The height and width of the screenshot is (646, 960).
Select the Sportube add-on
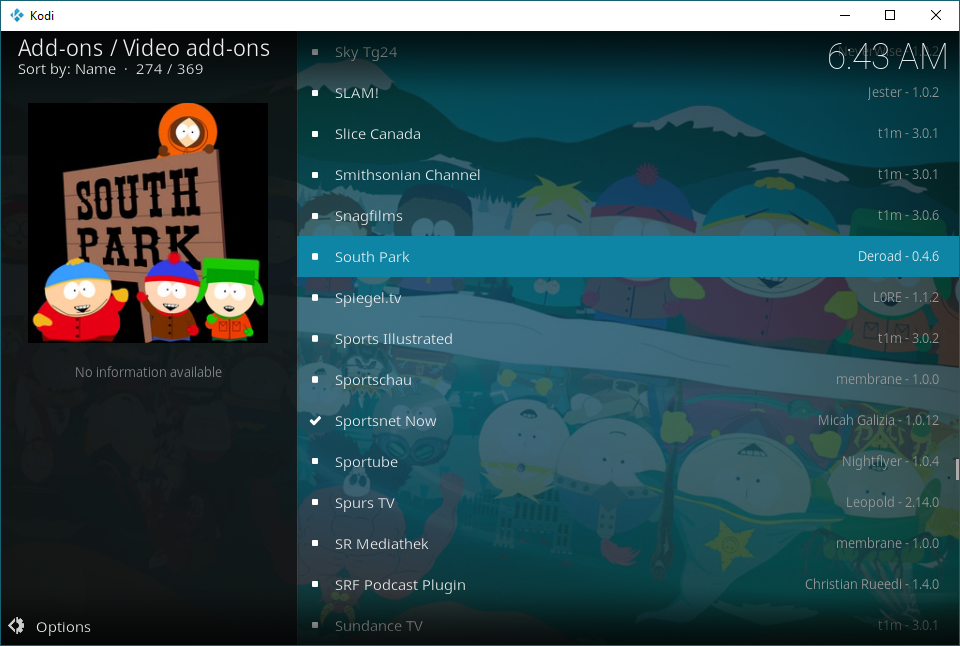[x=628, y=462]
